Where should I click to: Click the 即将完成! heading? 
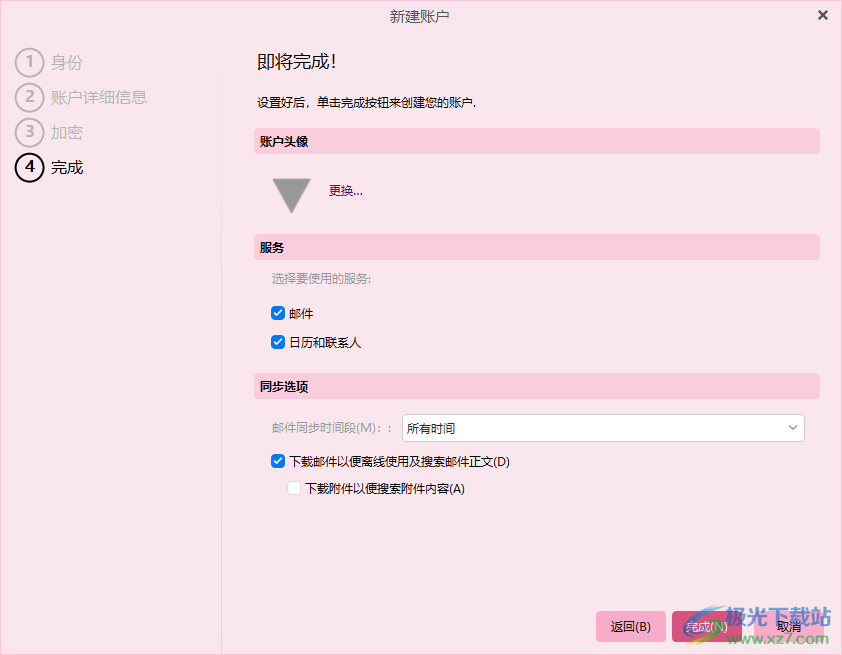click(297, 62)
